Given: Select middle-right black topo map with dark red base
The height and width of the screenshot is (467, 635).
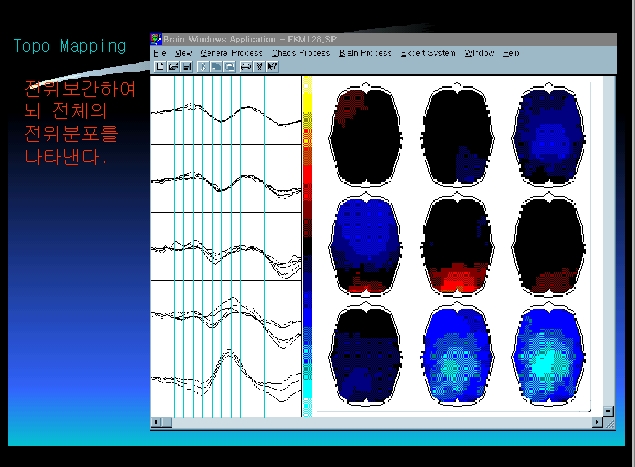Looking at the screenshot, I should [x=548, y=245].
